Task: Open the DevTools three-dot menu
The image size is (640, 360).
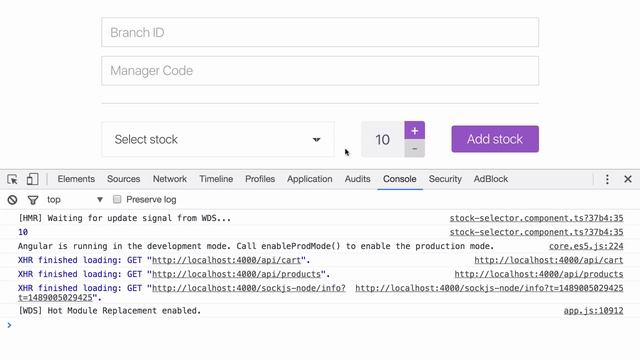Action: (607, 179)
